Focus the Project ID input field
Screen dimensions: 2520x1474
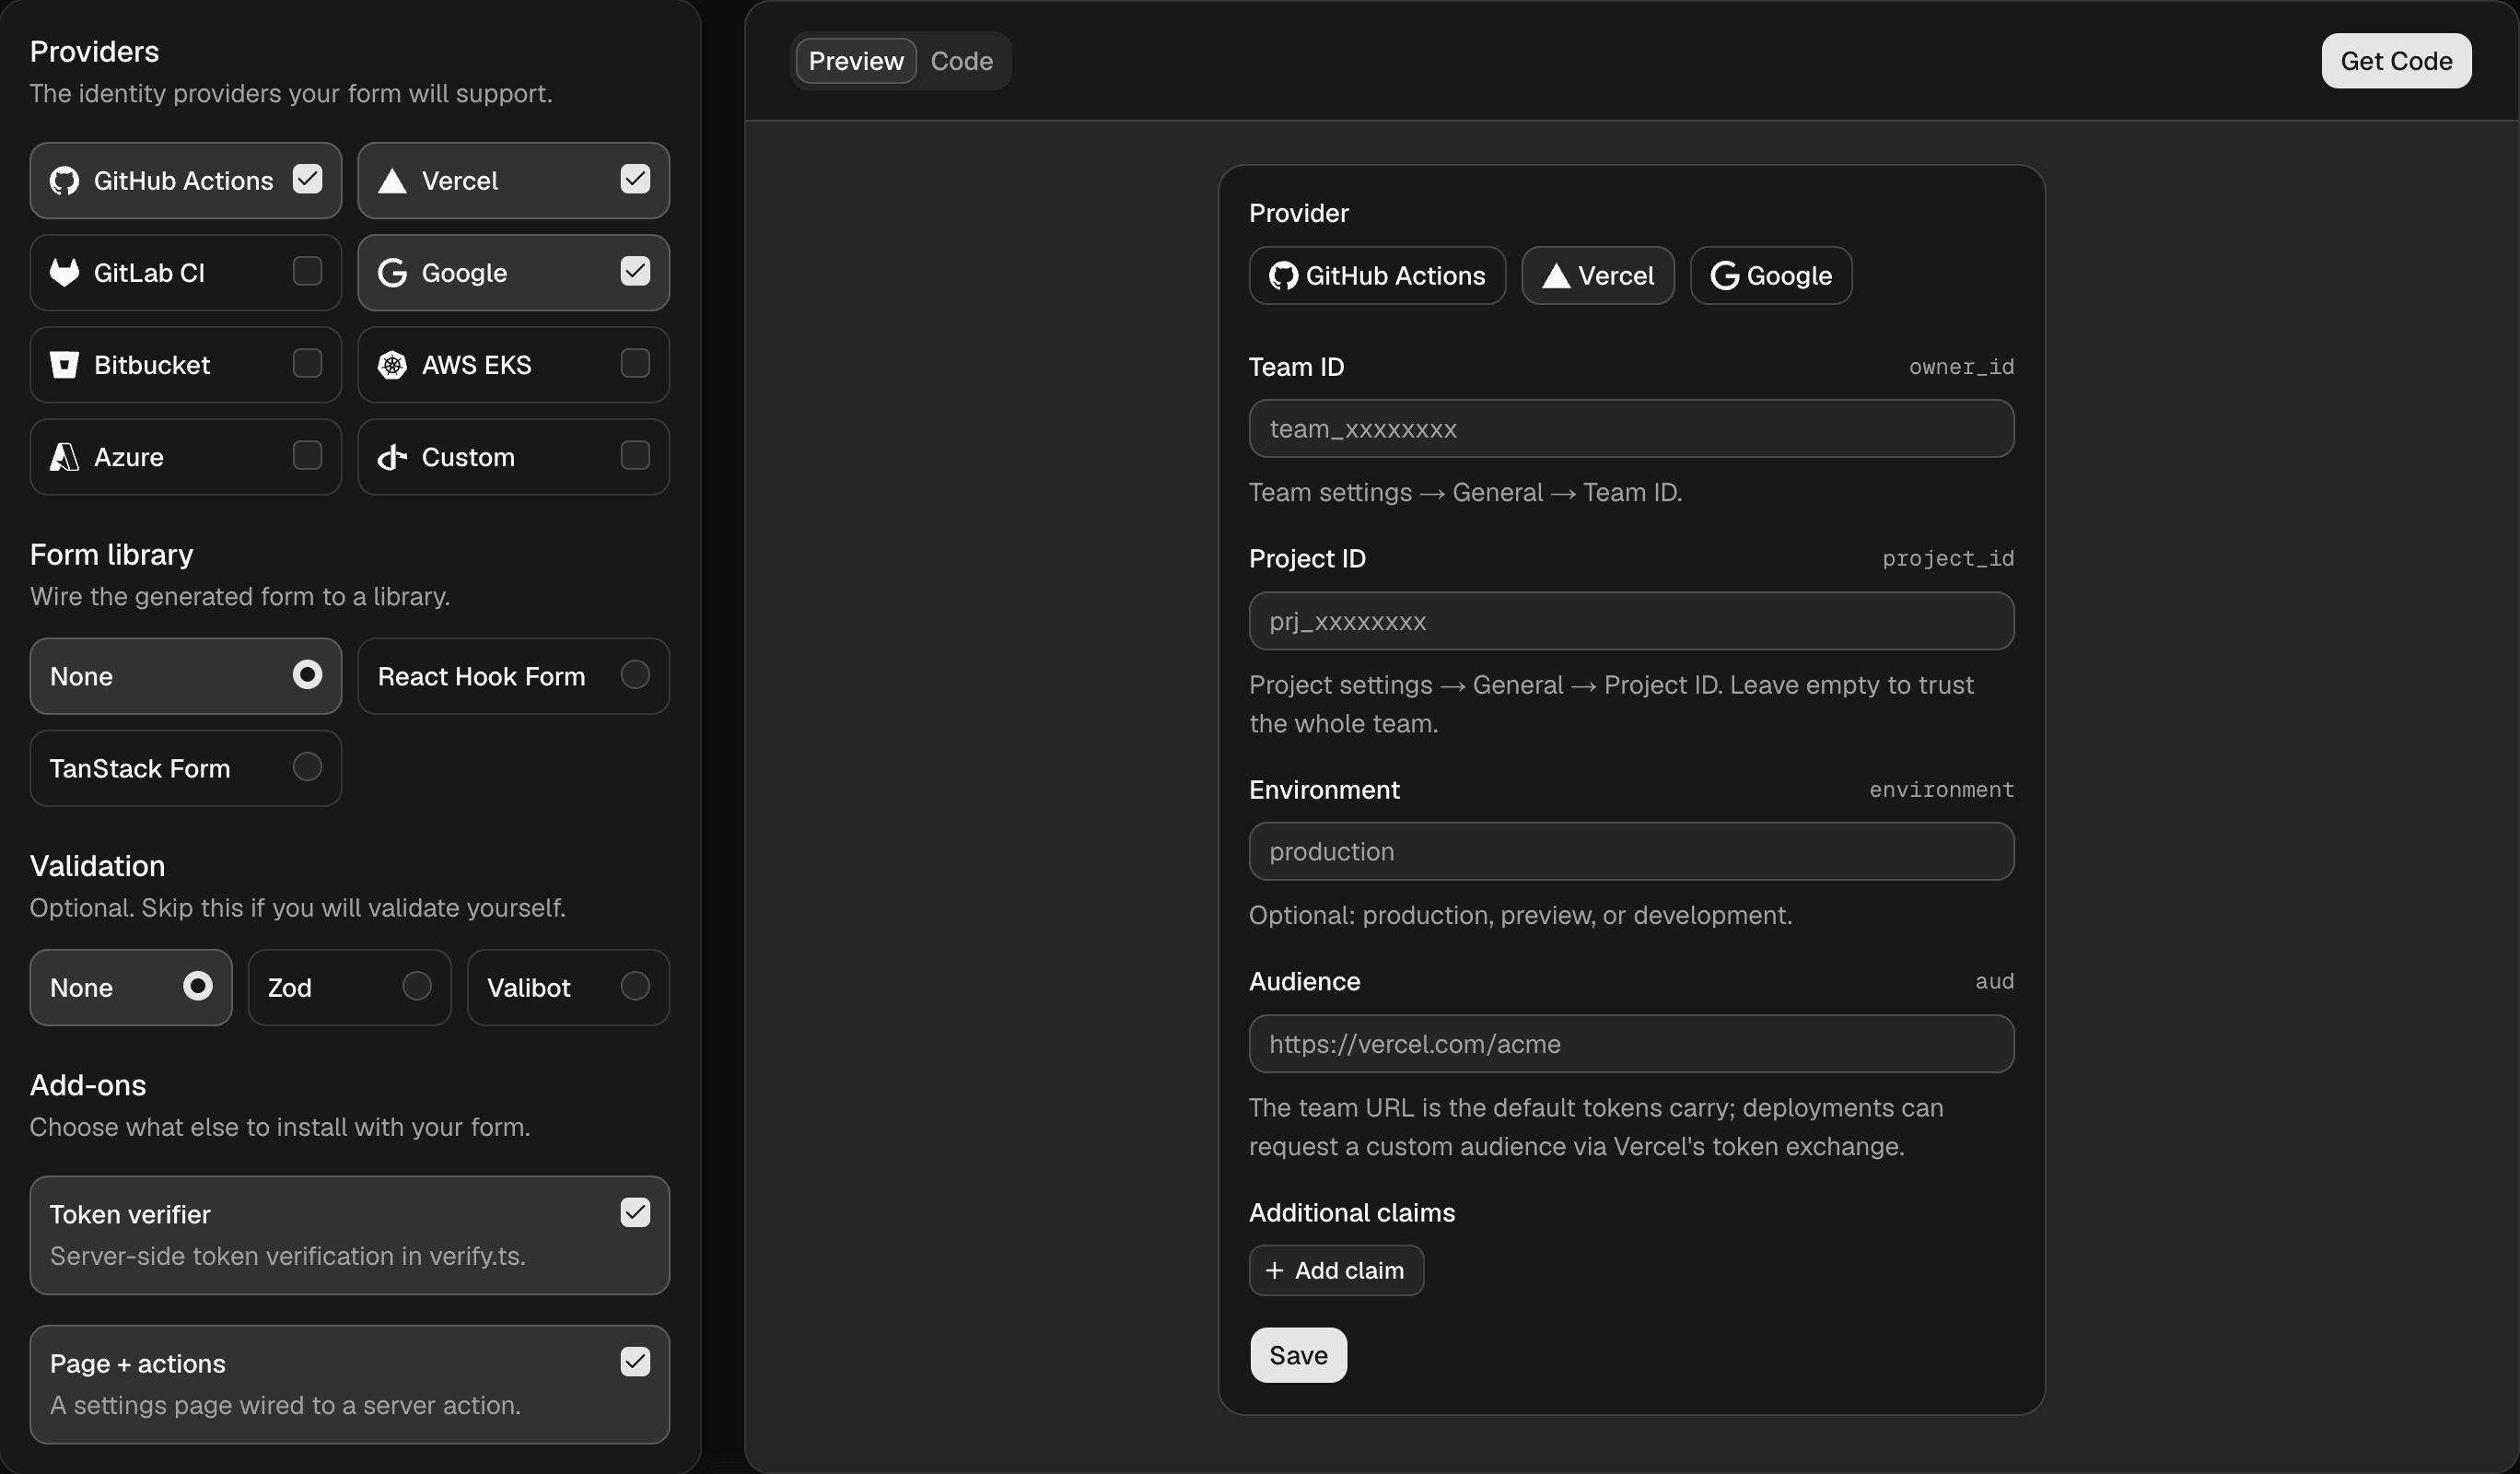tap(1631, 621)
